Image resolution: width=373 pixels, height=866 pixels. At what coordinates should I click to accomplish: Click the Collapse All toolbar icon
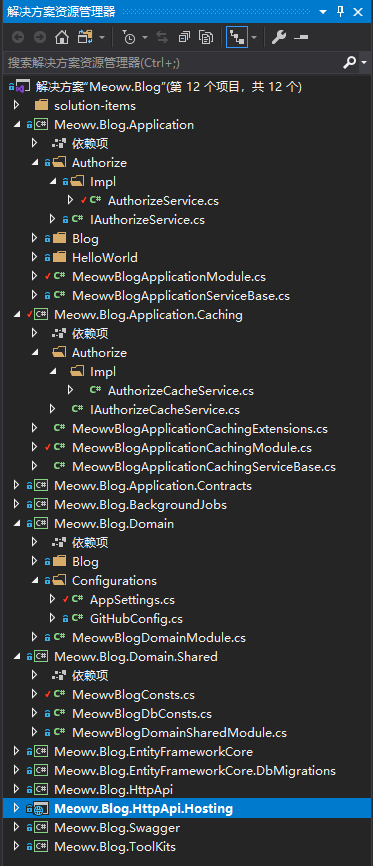point(184,38)
